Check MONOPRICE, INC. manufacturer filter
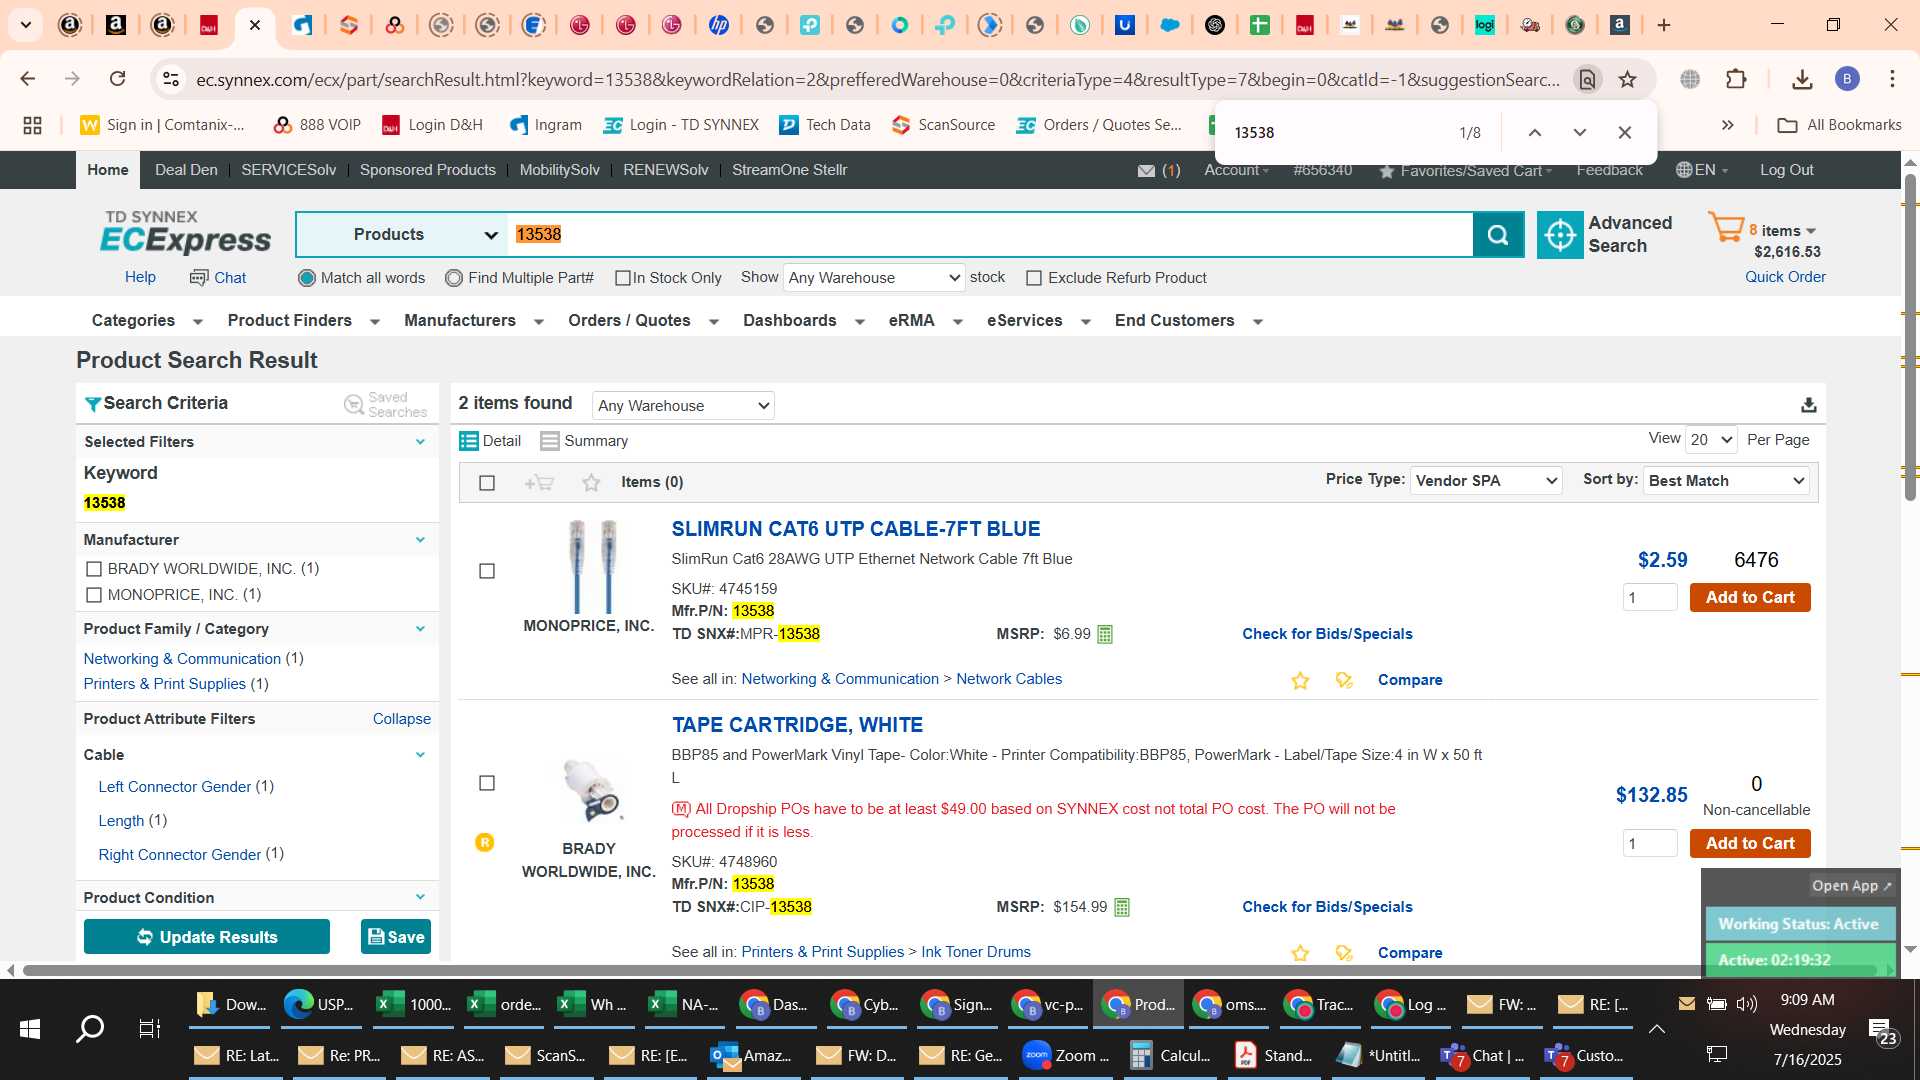 pyautogui.click(x=94, y=595)
